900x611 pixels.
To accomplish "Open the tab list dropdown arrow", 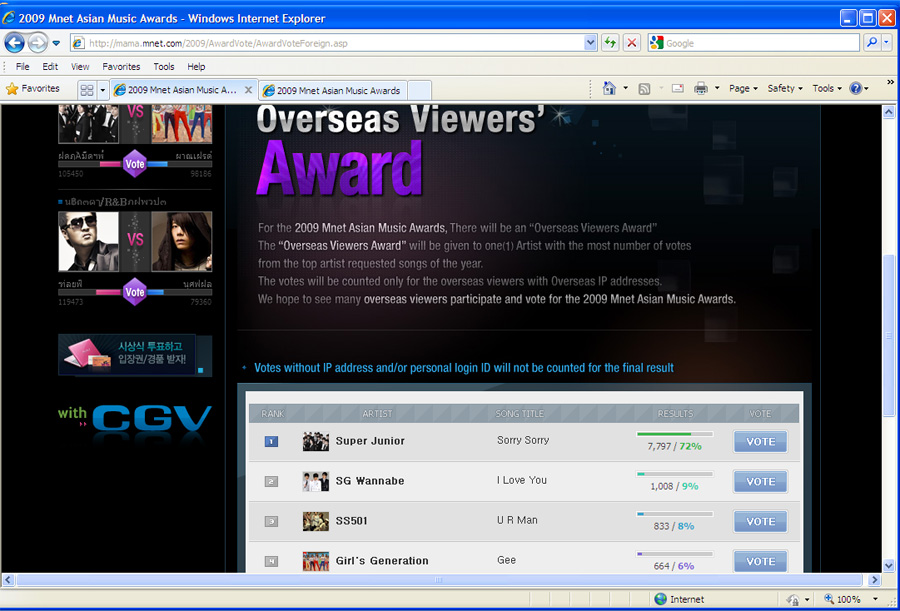I will (x=103, y=90).
